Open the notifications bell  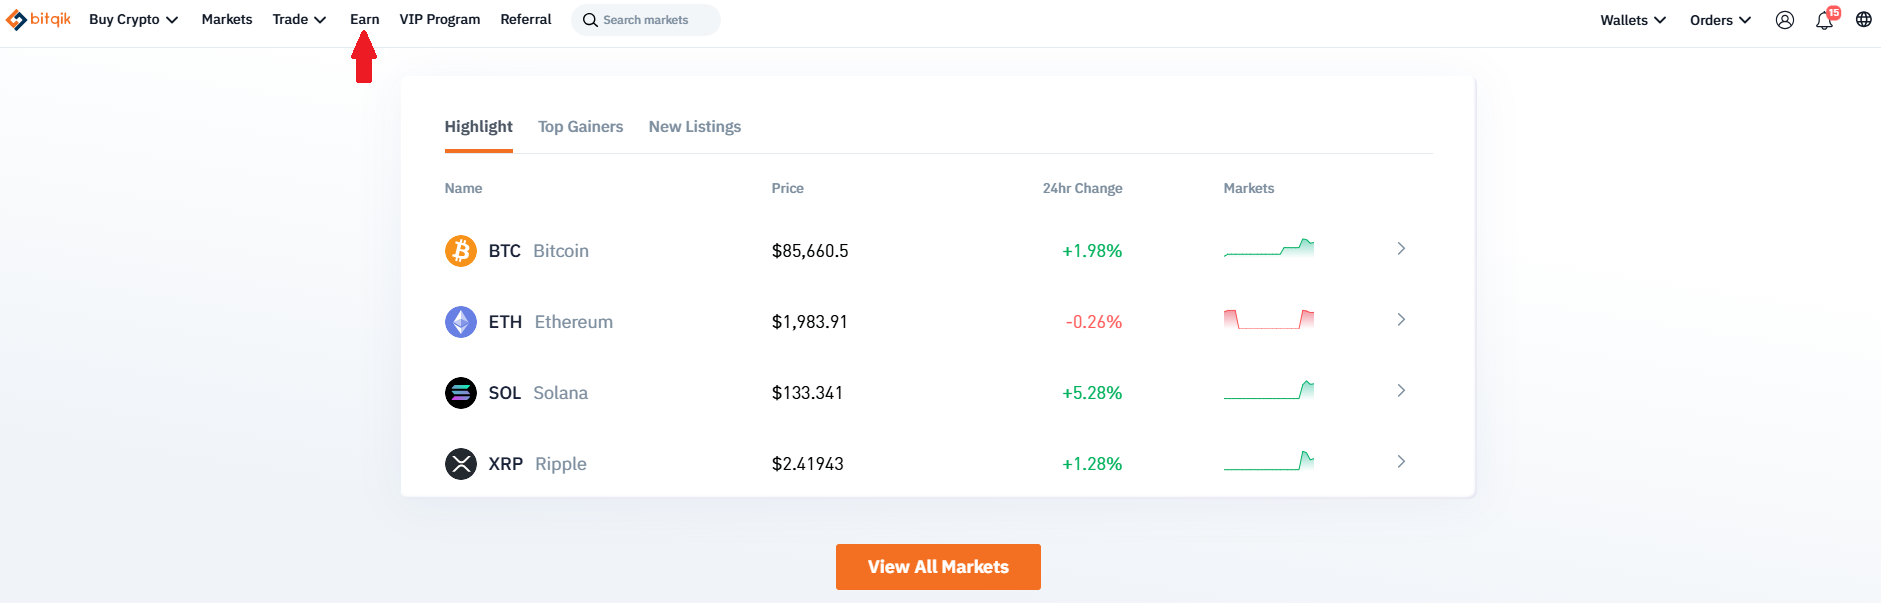(x=1825, y=20)
